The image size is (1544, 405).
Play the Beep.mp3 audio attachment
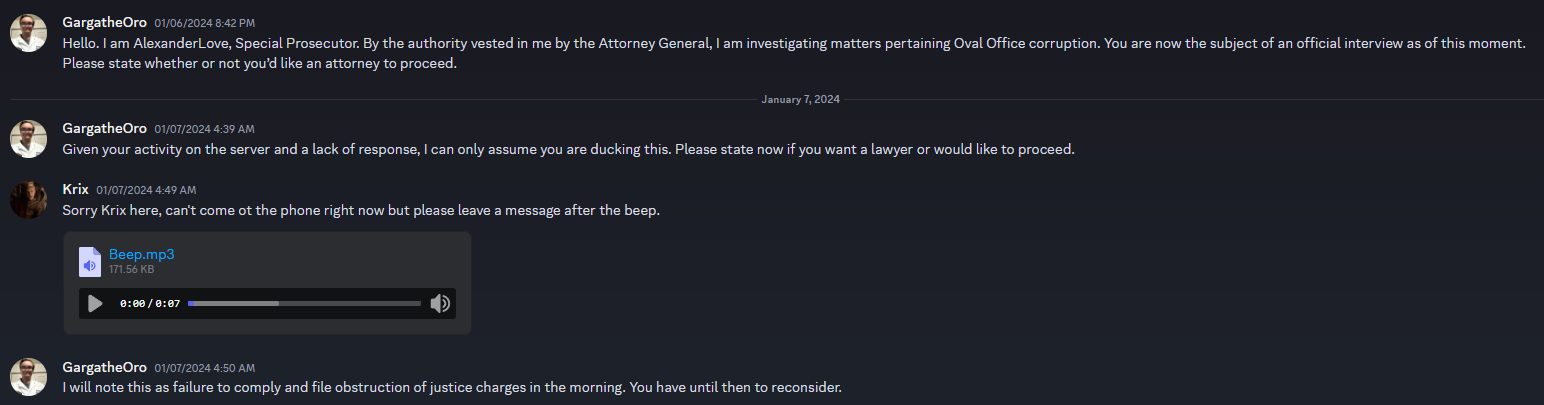[95, 303]
